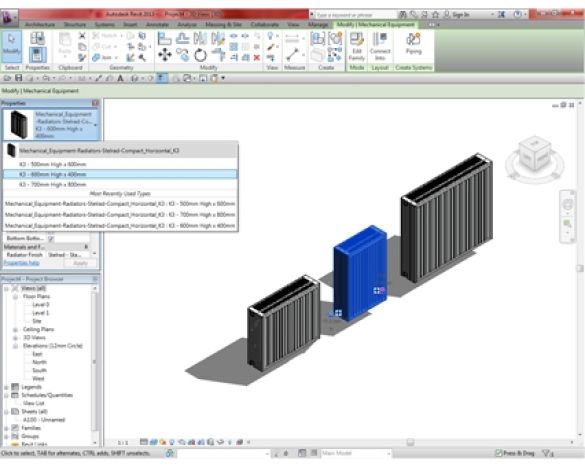585x471 pixels.
Task: Toggle the Press & Drag checkbox
Action: tap(498, 453)
